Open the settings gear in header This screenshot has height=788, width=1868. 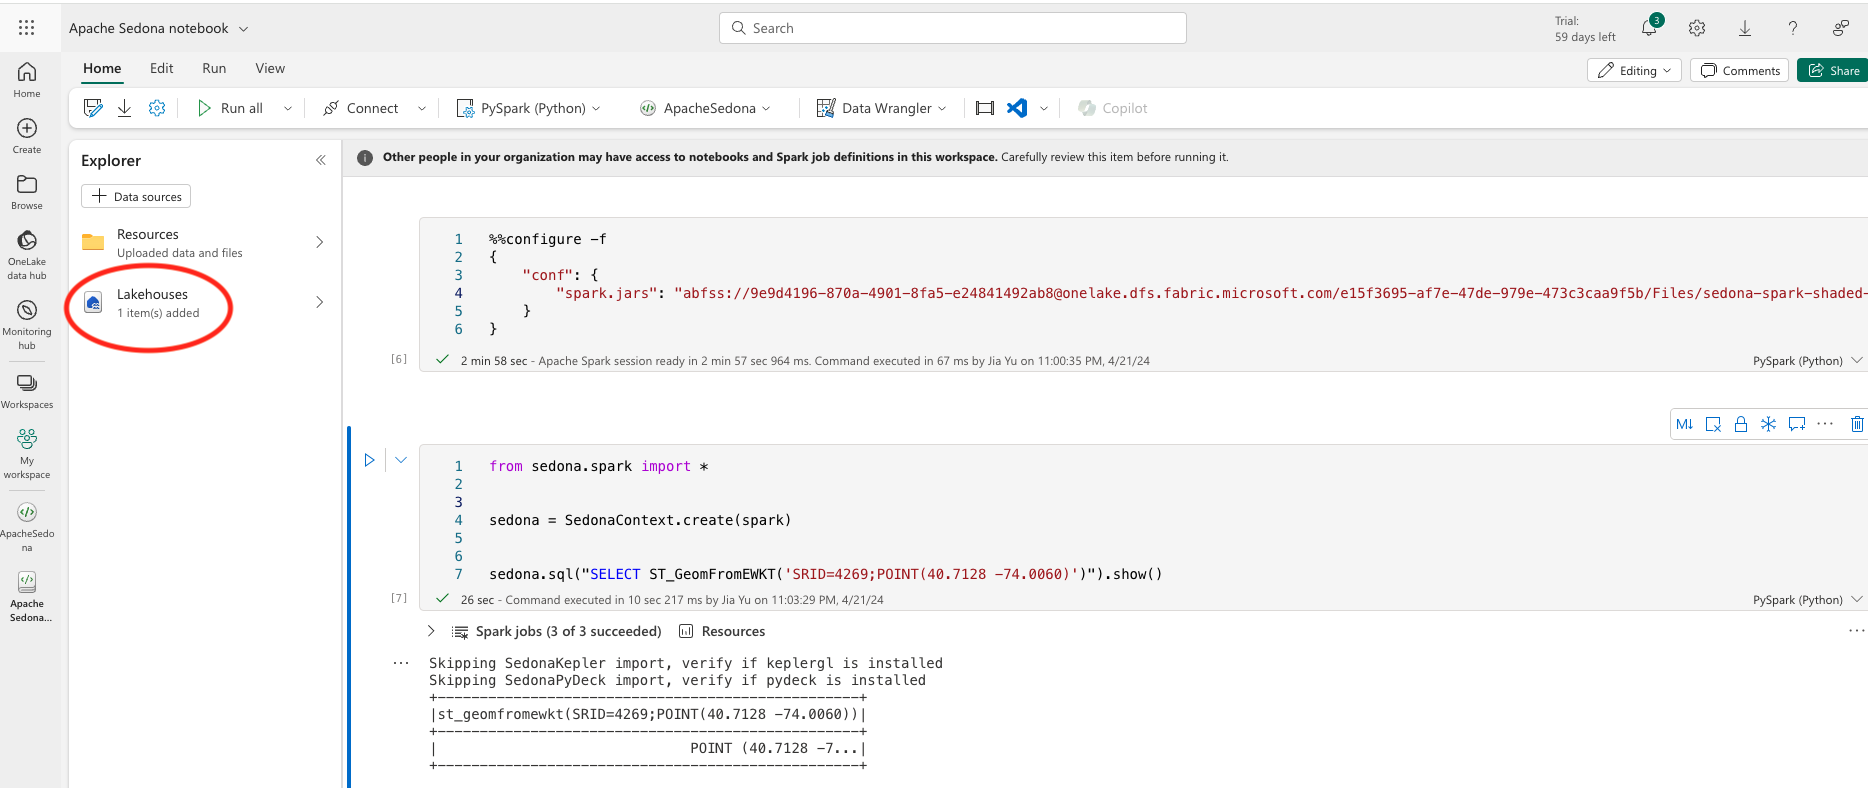coord(1697,29)
